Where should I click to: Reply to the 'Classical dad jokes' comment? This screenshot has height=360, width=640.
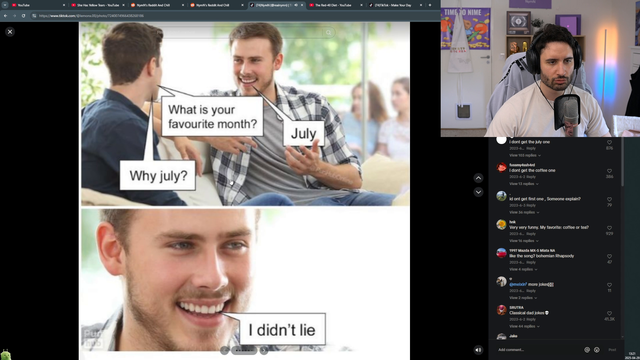tap(531, 319)
